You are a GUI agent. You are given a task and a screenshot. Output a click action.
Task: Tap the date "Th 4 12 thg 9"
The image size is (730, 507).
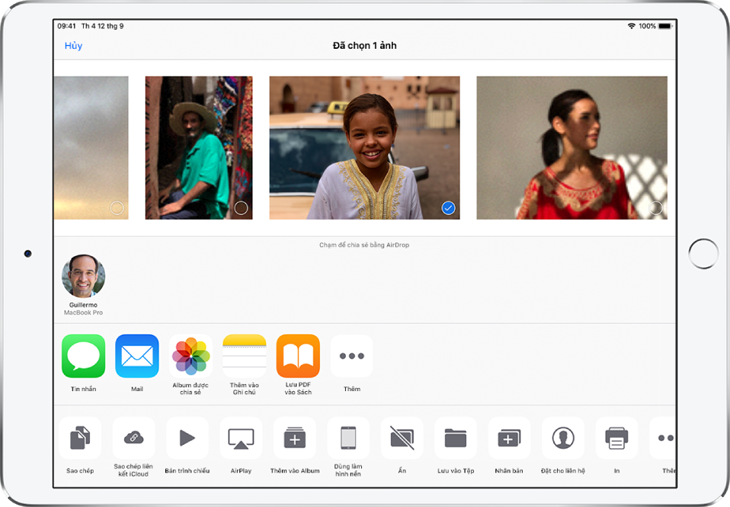(102, 26)
